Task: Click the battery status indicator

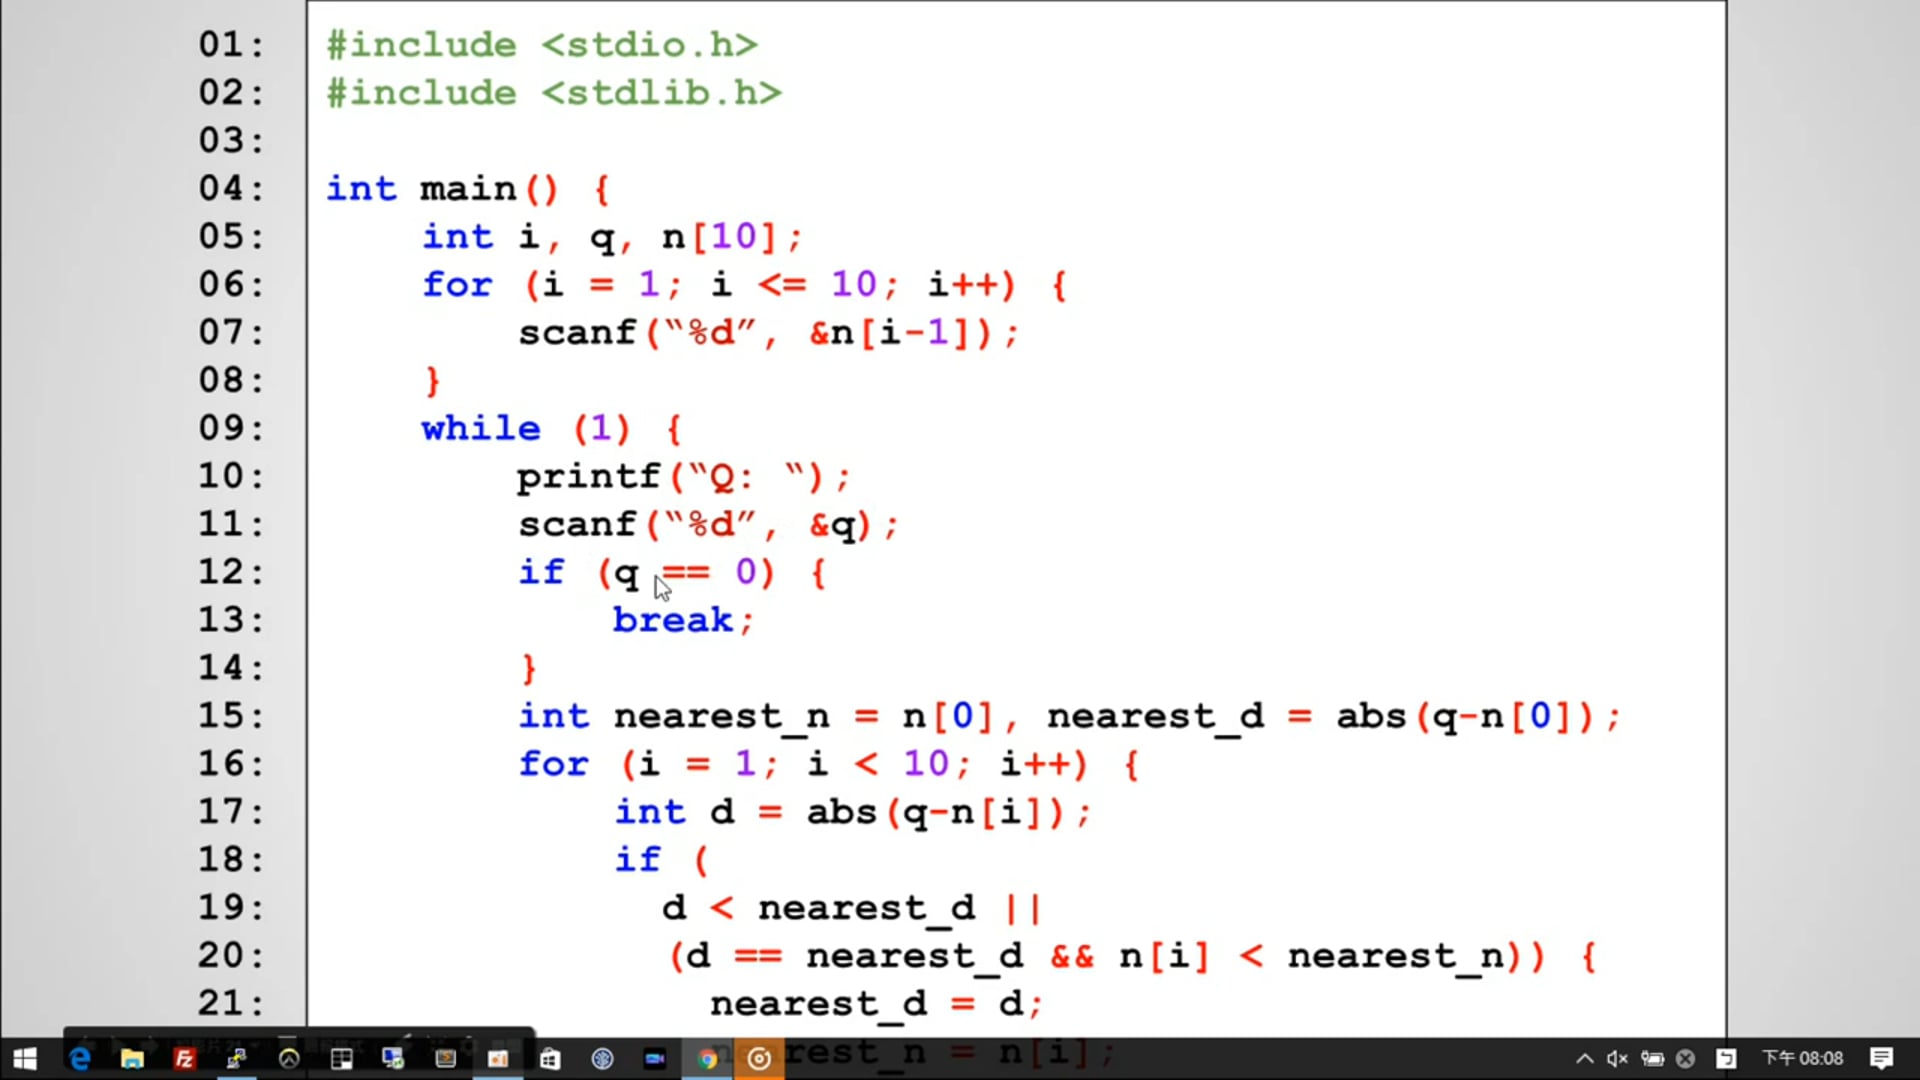Action: click(x=1652, y=1058)
